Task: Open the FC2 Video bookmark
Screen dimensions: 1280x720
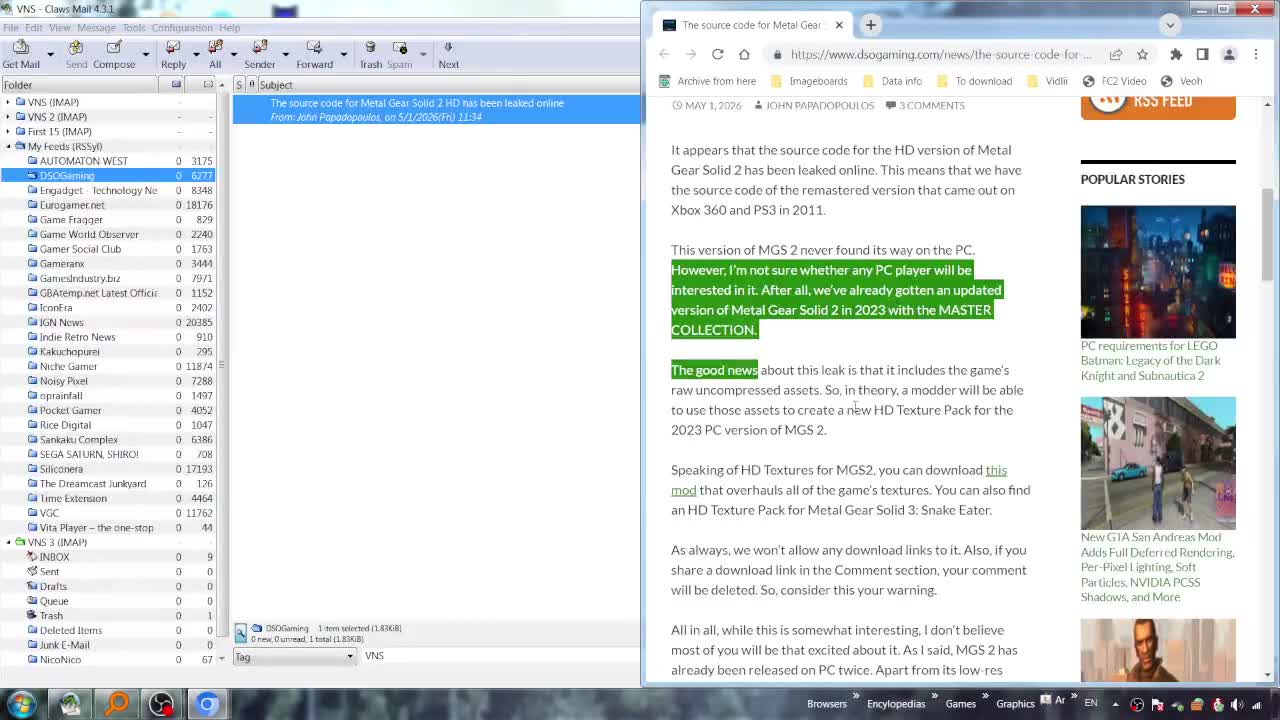Action: [1114, 81]
